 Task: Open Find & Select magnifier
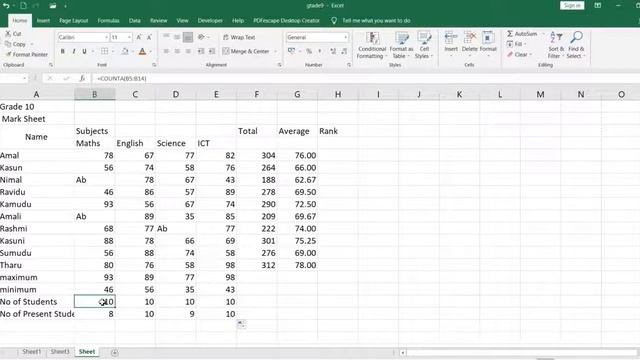(576, 45)
